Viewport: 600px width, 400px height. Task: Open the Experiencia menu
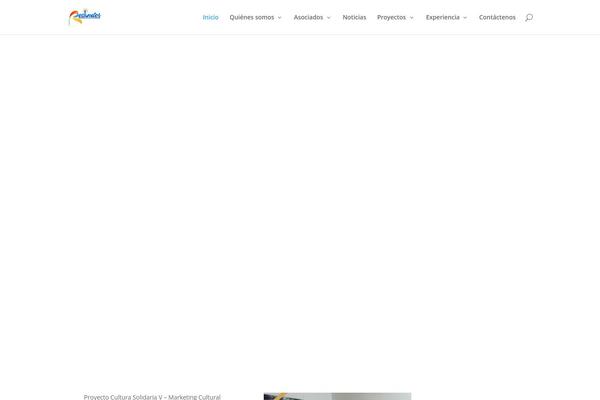[x=443, y=17]
